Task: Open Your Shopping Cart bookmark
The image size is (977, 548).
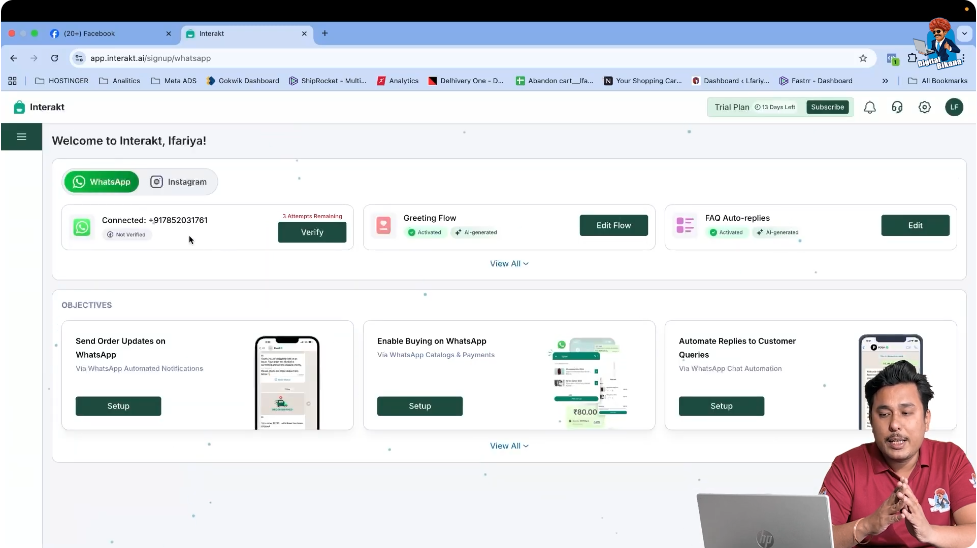Action: click(x=642, y=80)
